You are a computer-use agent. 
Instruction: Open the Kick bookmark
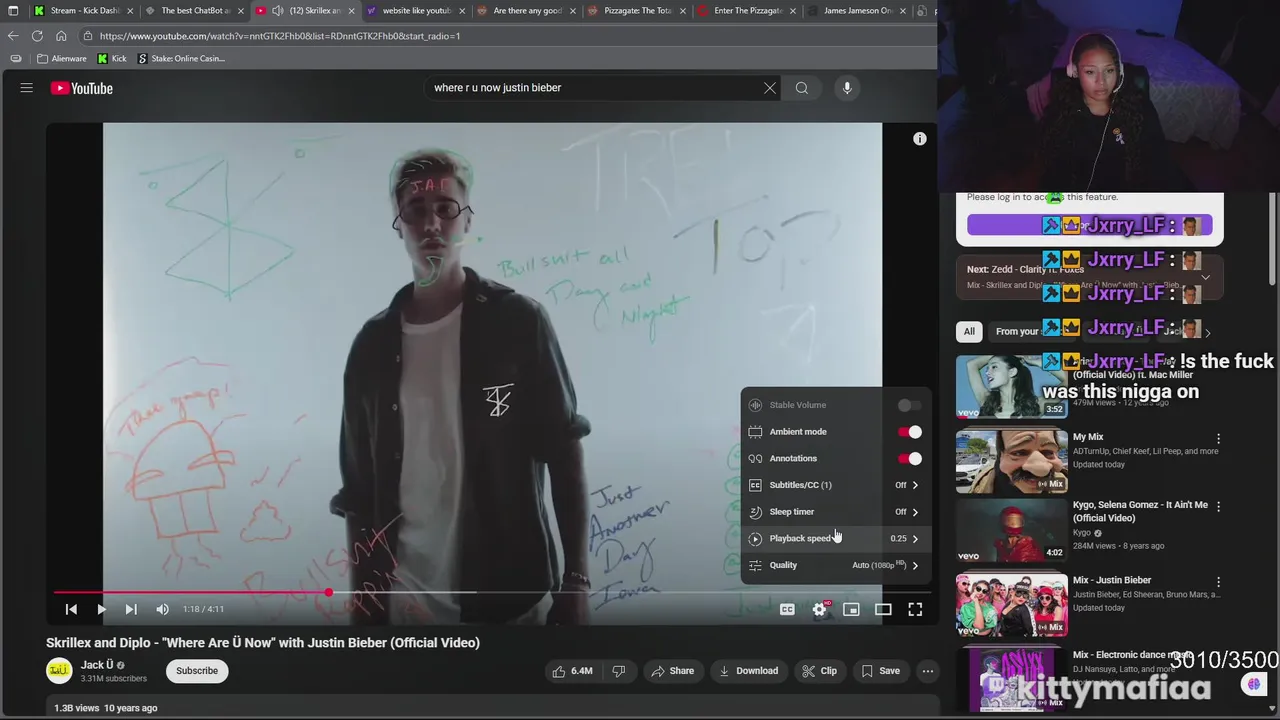pos(112,59)
